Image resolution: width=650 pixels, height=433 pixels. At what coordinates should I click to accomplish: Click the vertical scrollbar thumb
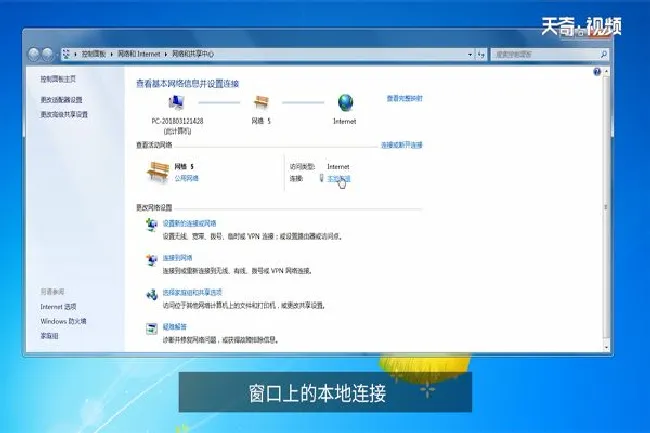coord(606,207)
